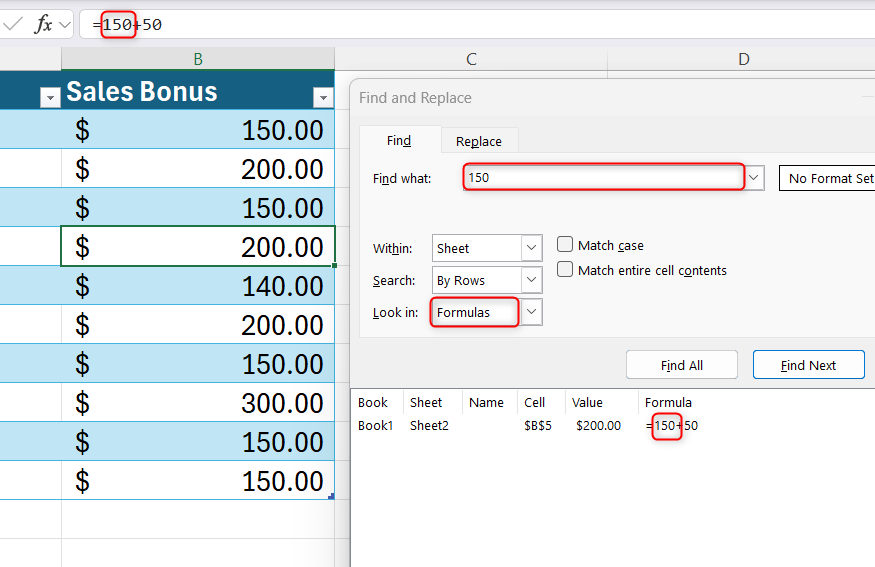Select the first 150.00 cell under Sales Bonus

(198, 130)
